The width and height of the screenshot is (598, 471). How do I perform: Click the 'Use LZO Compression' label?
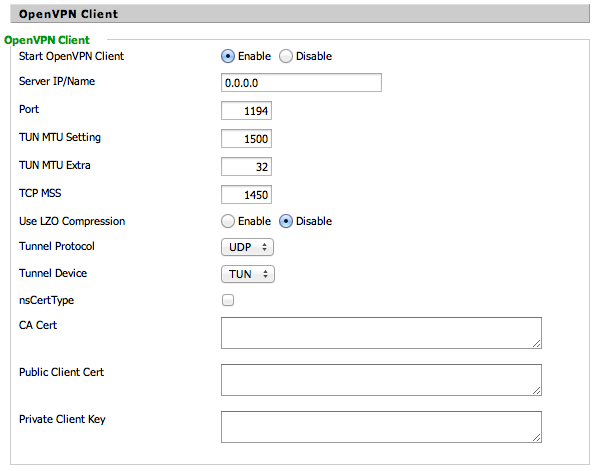[72, 221]
